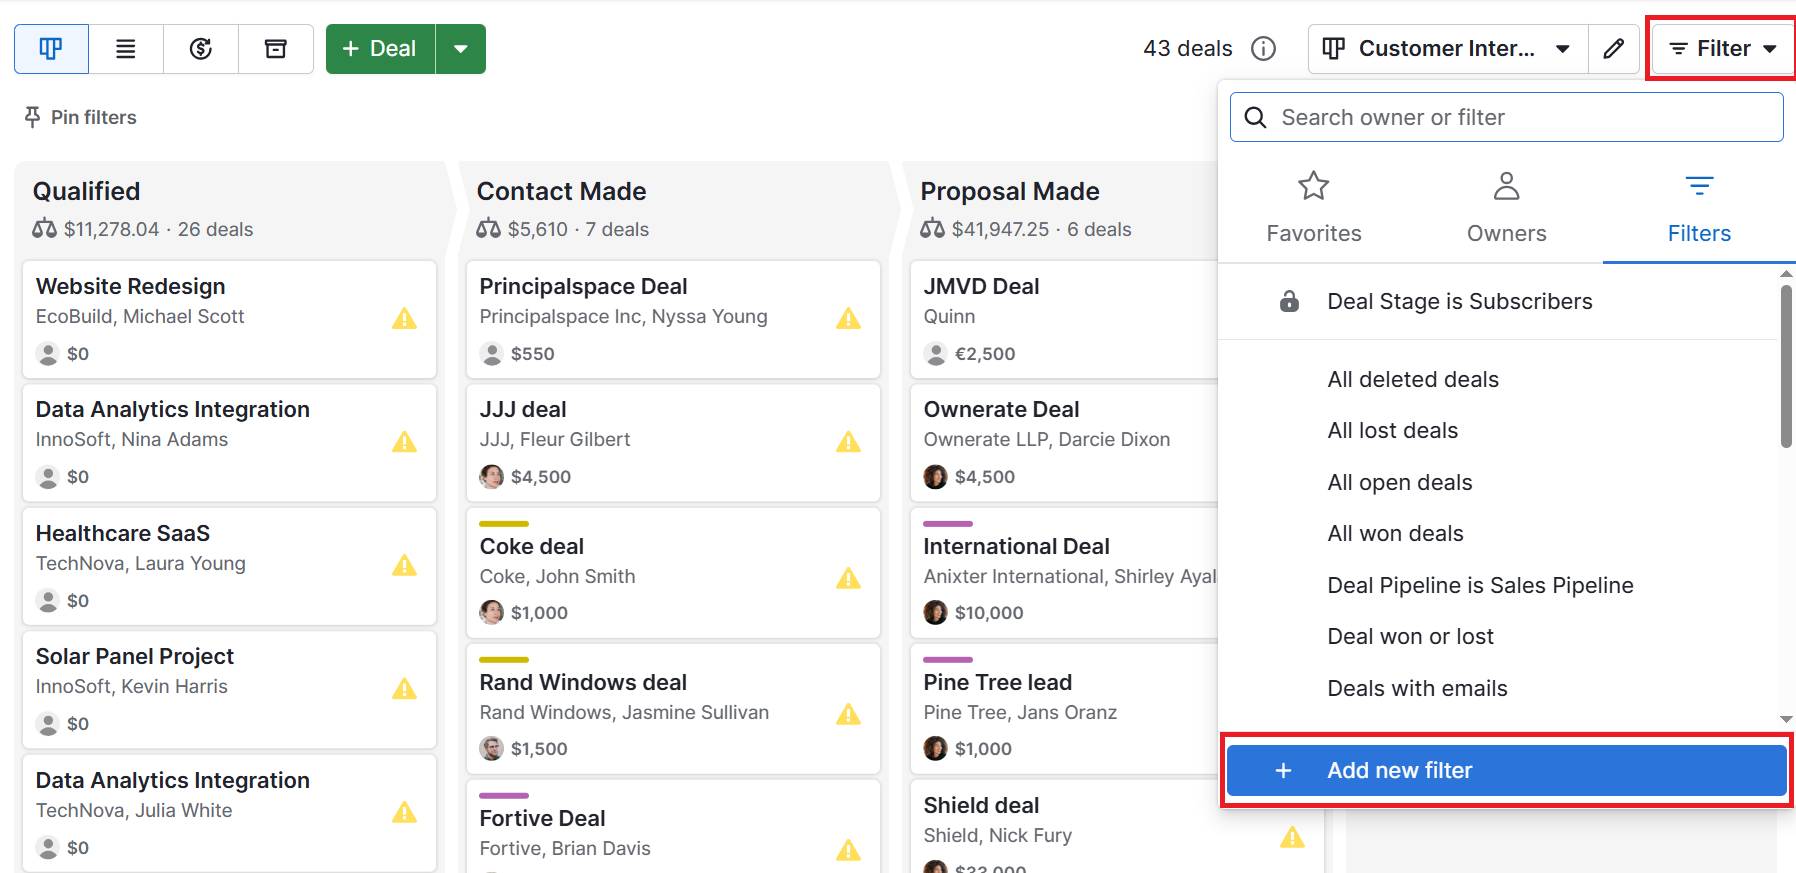Open the Pine Tree lead title
The image size is (1796, 873).
pos(997,682)
